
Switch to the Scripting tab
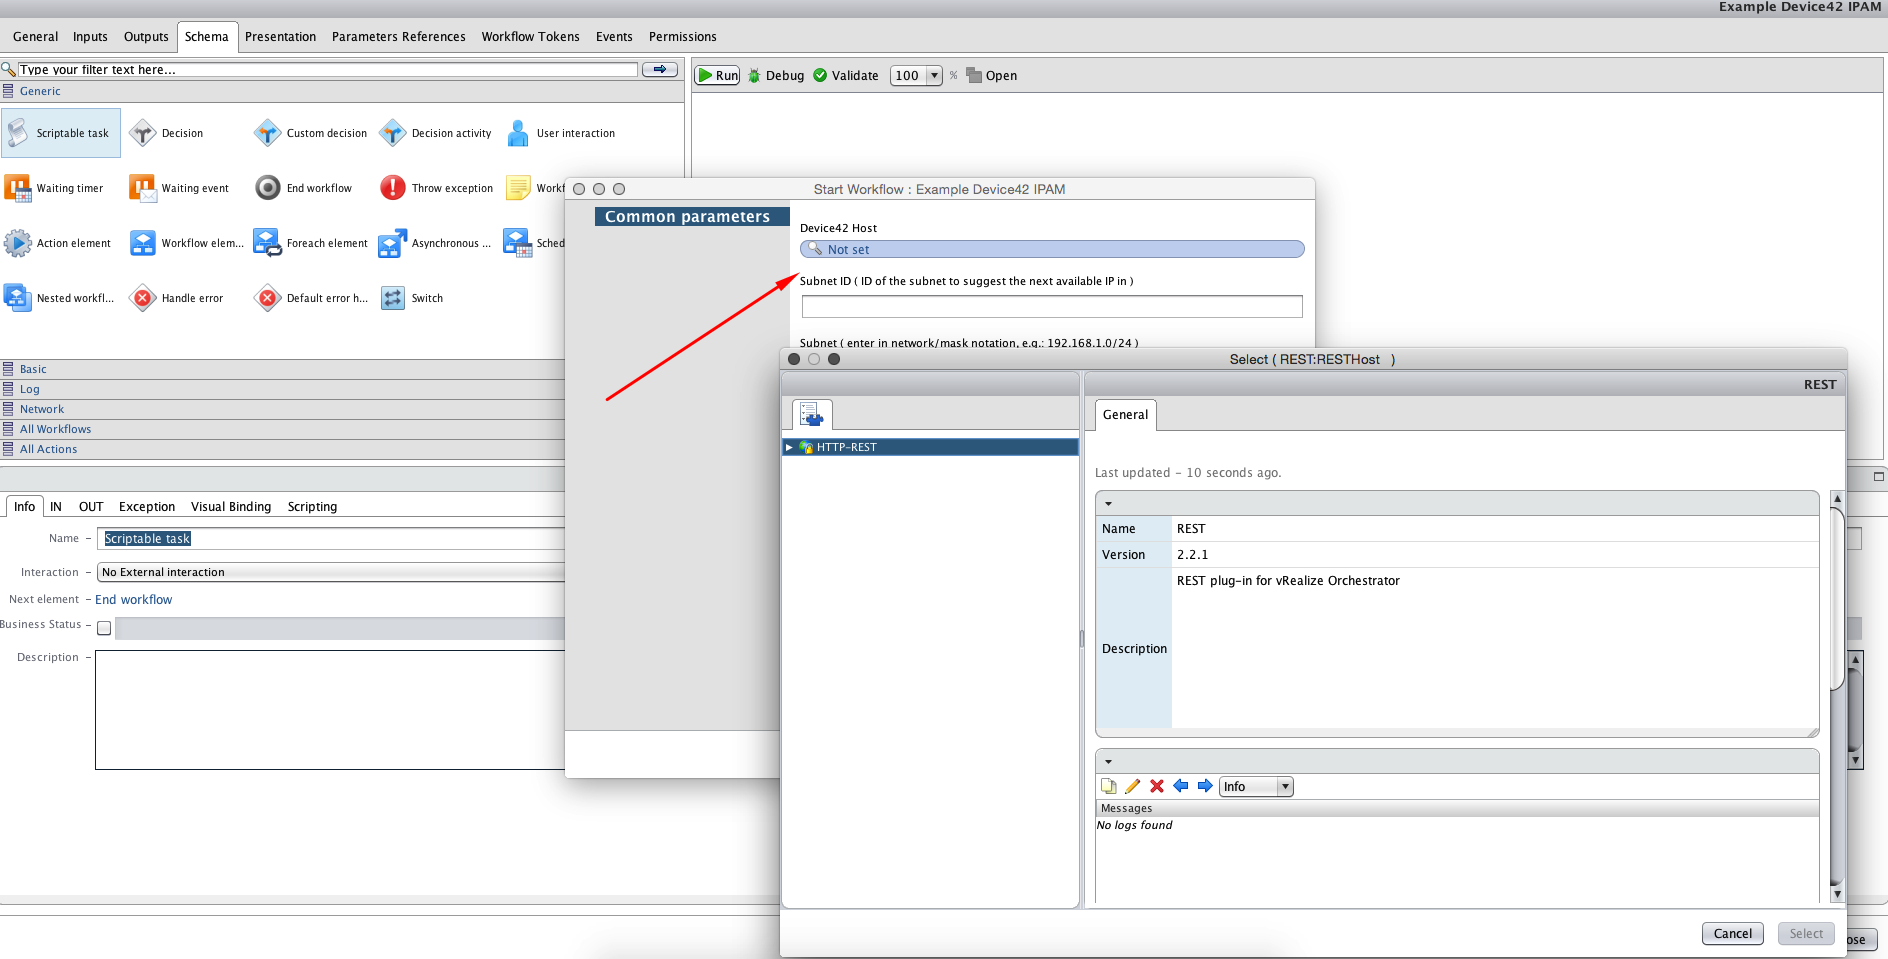[x=312, y=506]
